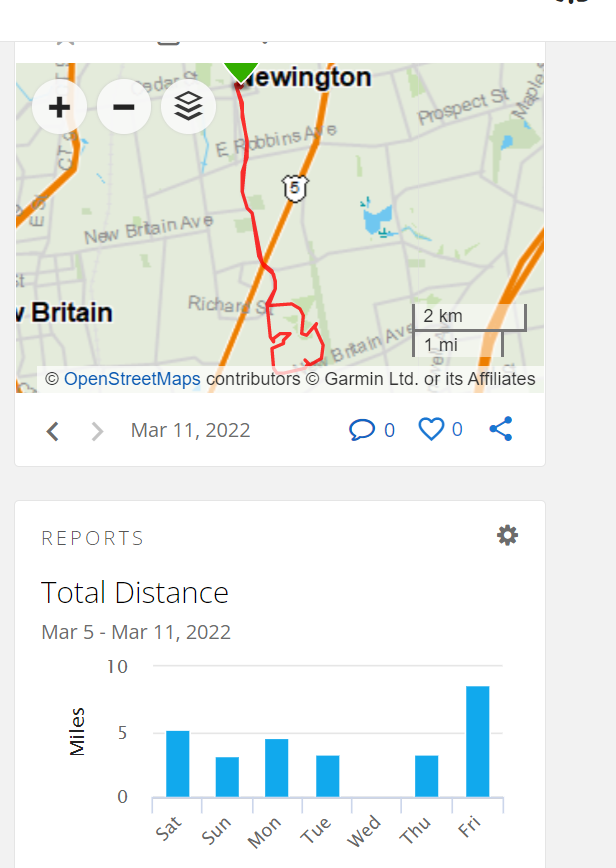
Task: Open the map layers selector
Action: coord(188,106)
